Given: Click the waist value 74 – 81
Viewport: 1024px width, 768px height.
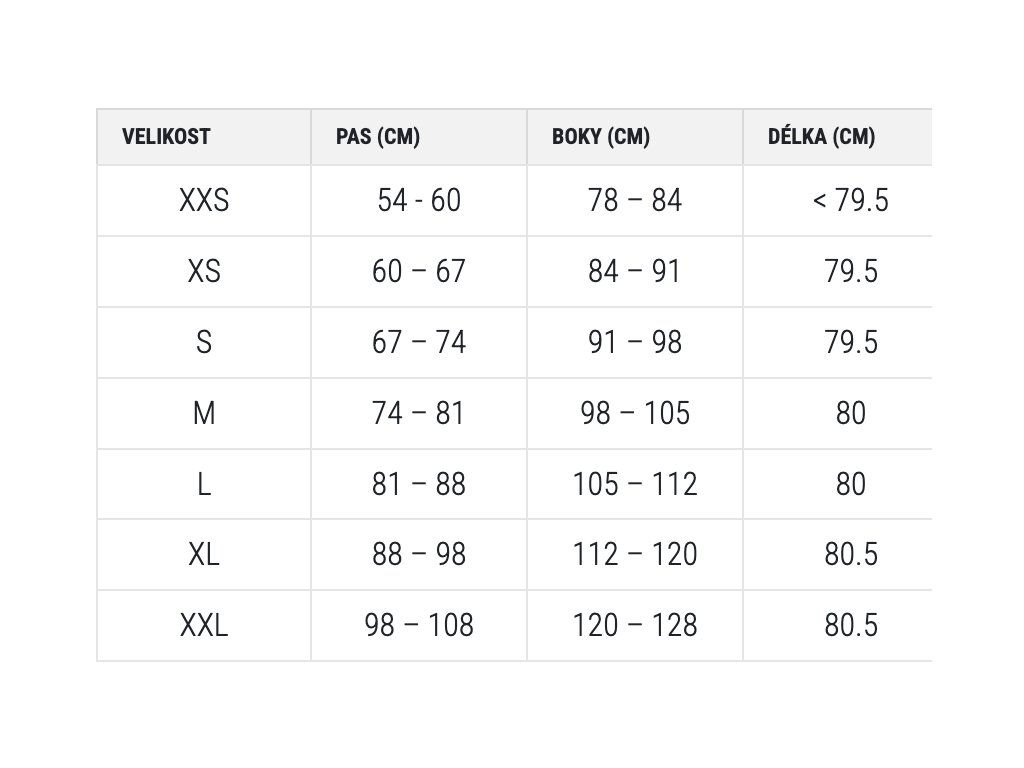Looking at the screenshot, I should [419, 413].
